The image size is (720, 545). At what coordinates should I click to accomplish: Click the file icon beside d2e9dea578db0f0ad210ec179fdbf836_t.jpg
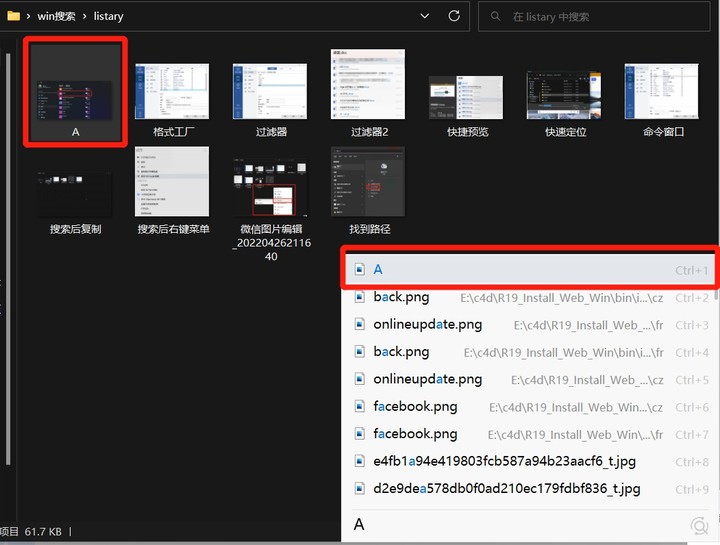click(360, 489)
